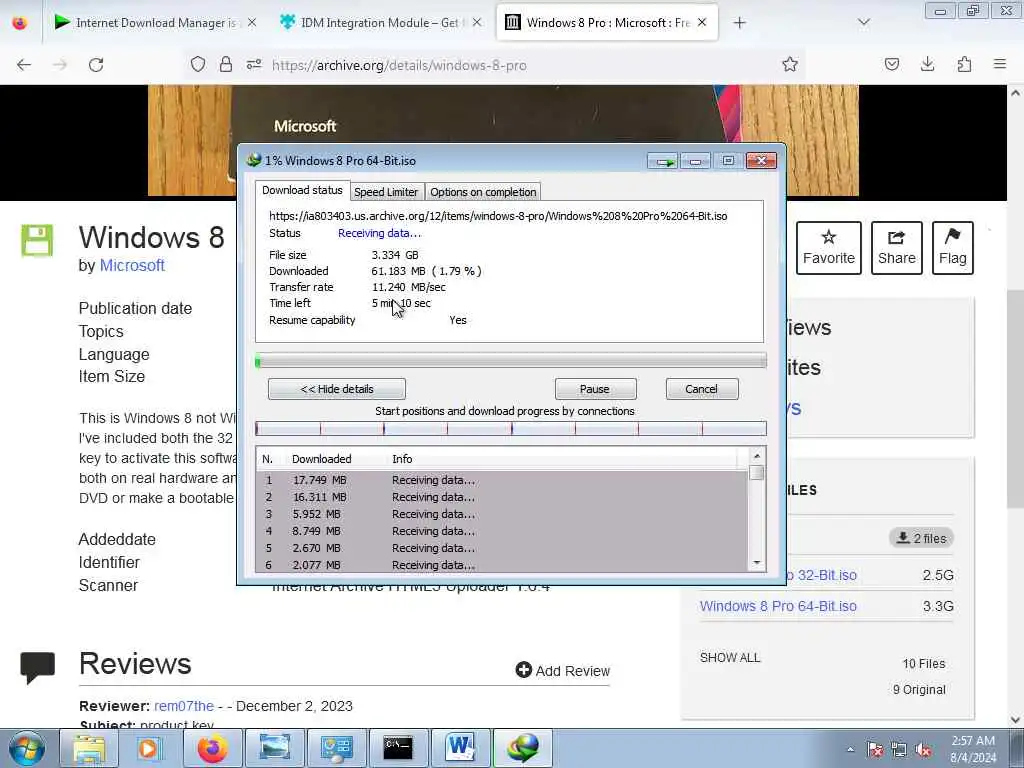The width and height of the screenshot is (1024, 768).
Task: Click the Favorite star button
Action: tap(829, 248)
